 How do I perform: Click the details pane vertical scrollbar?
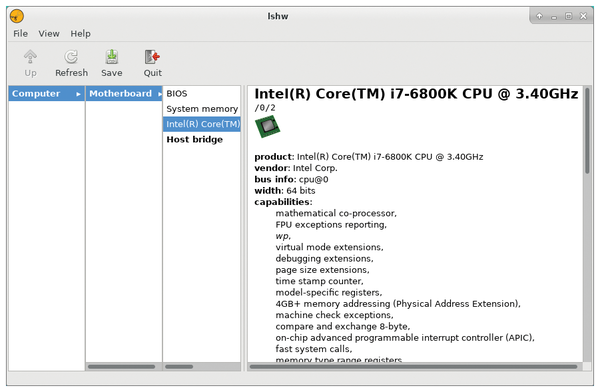[x=587, y=130]
